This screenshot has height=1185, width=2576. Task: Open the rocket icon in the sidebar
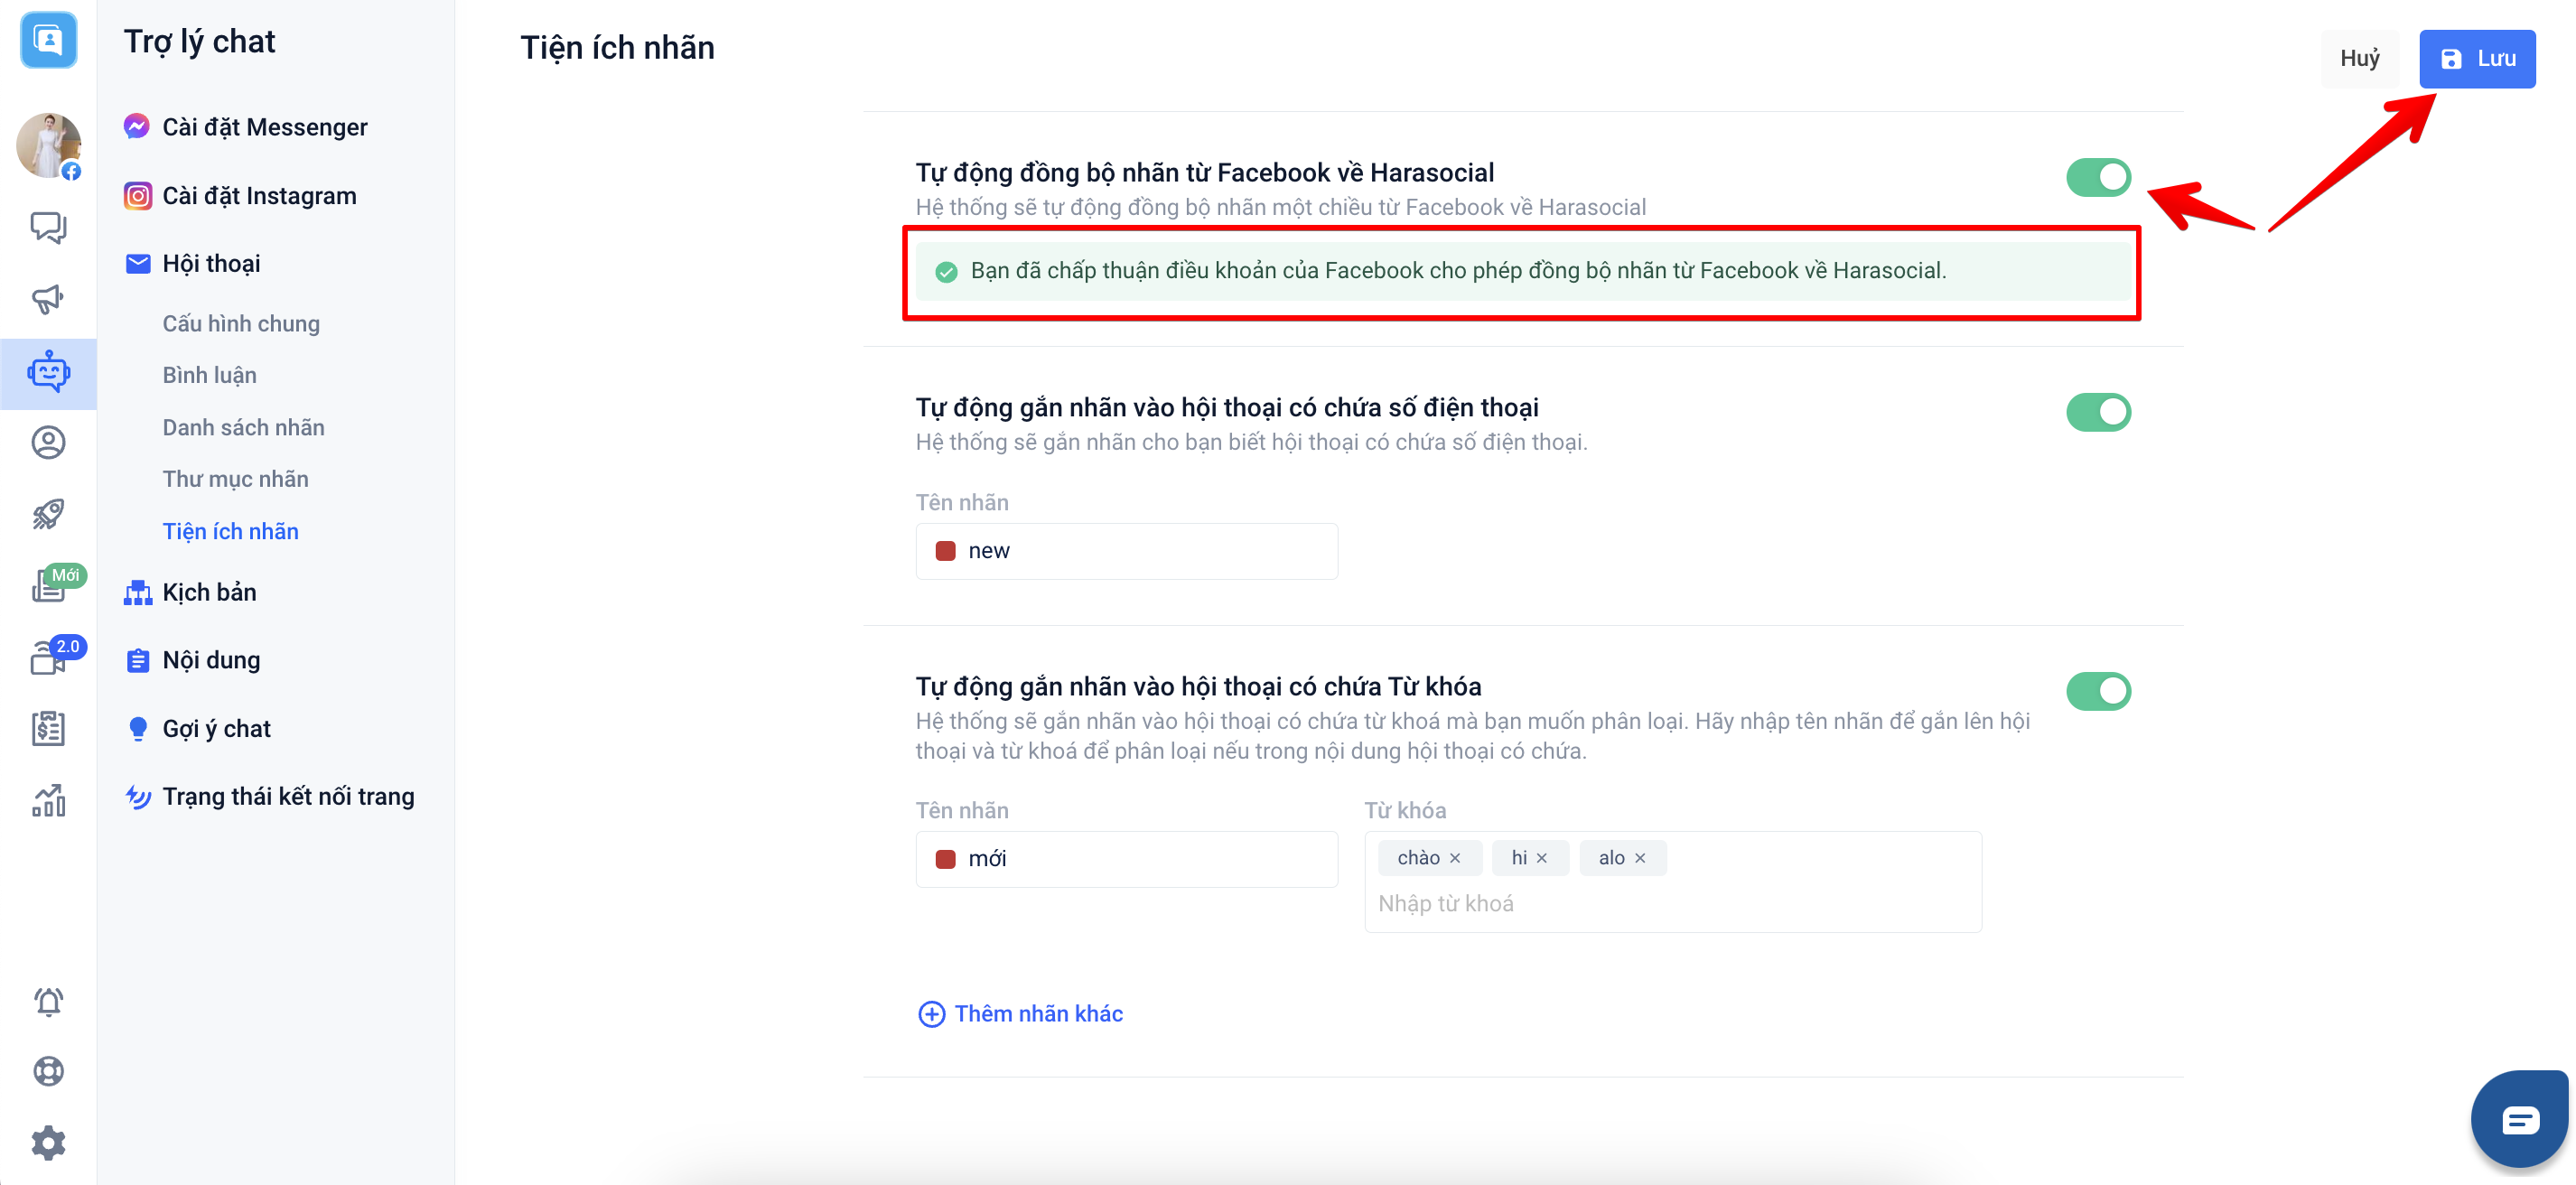point(48,514)
